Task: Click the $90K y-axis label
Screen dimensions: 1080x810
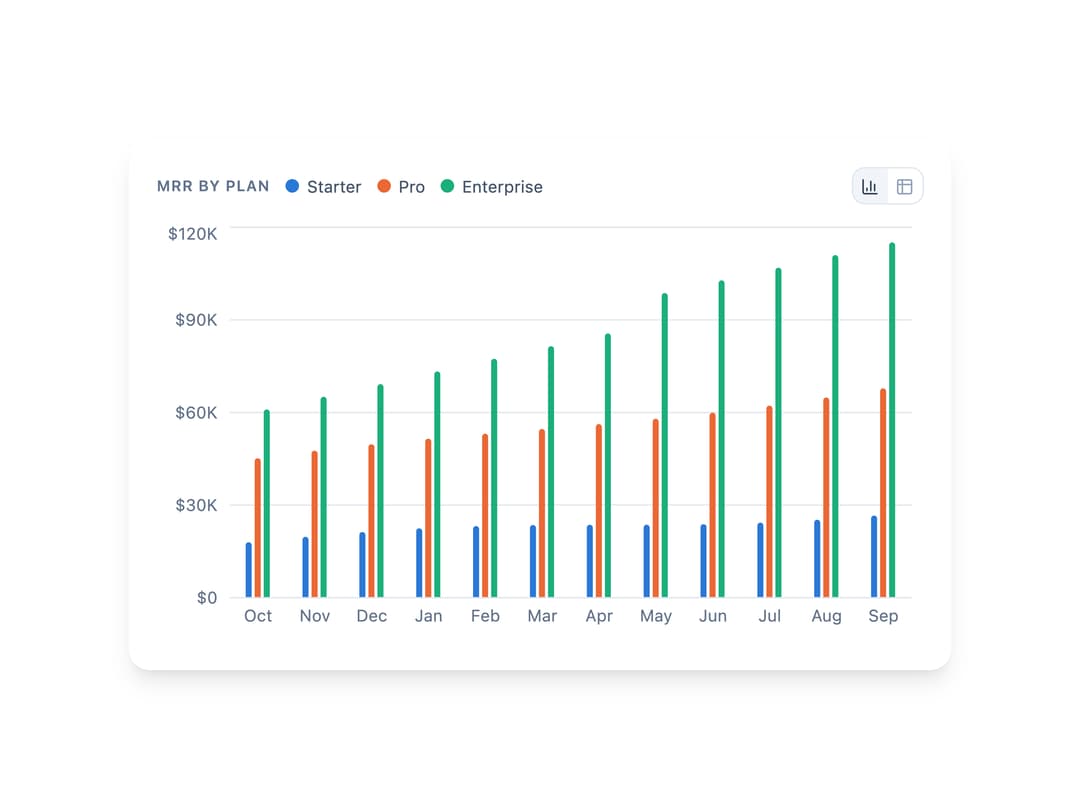Action: pos(196,320)
